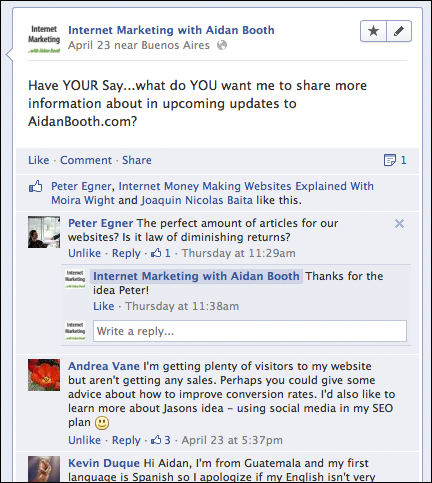This screenshot has height=483, width=432.
Task: Reply to Peter Egner's comment
Action: point(126,253)
